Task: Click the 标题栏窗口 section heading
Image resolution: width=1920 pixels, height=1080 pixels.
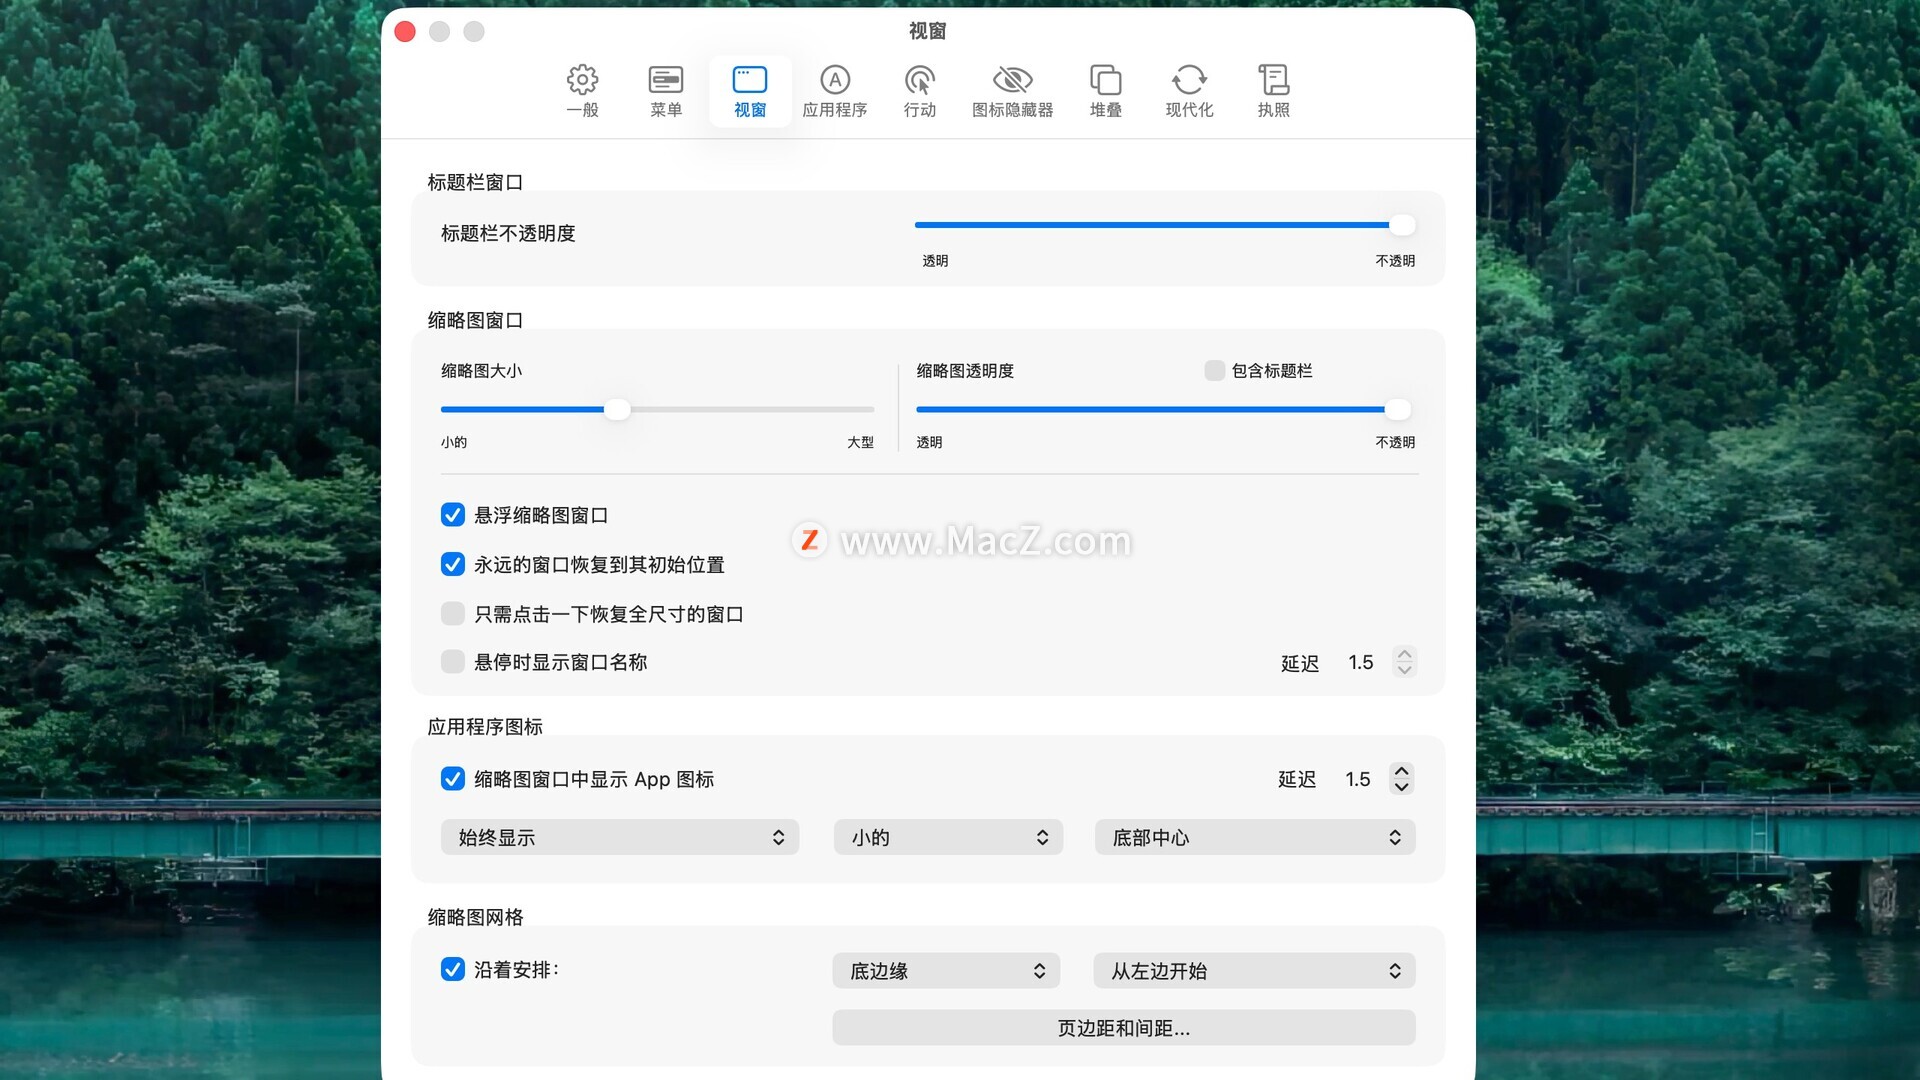Action: [x=476, y=182]
